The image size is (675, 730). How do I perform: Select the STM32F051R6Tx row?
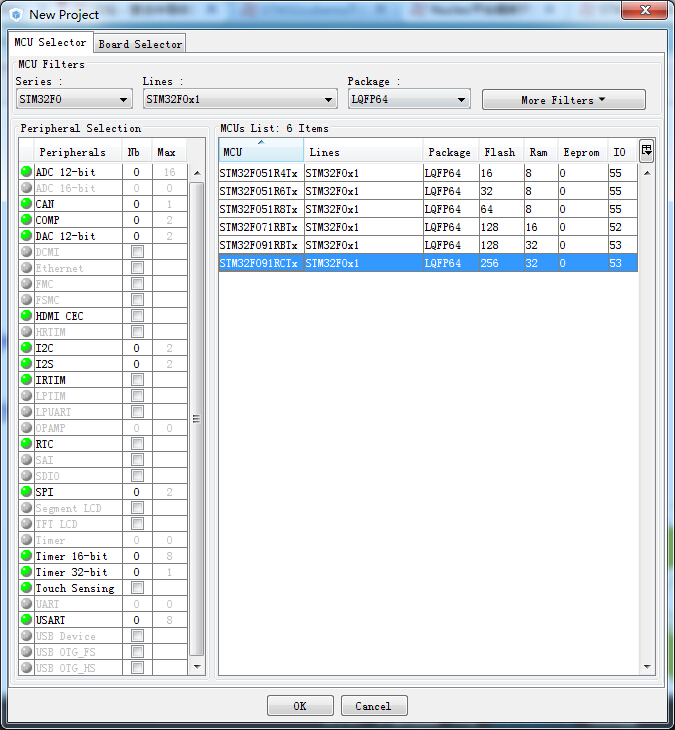pos(428,191)
